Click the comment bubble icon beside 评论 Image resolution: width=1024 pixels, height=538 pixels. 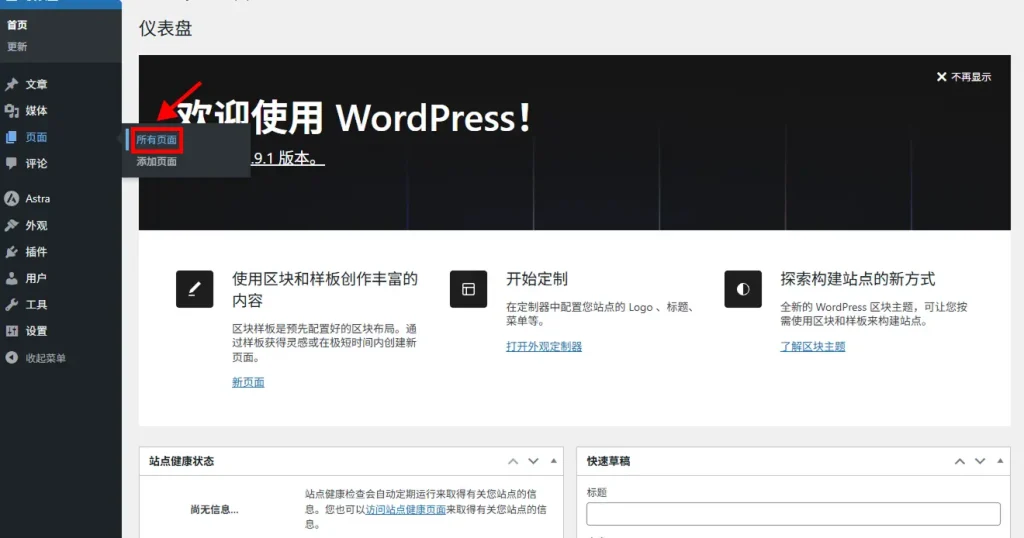tap(12, 163)
